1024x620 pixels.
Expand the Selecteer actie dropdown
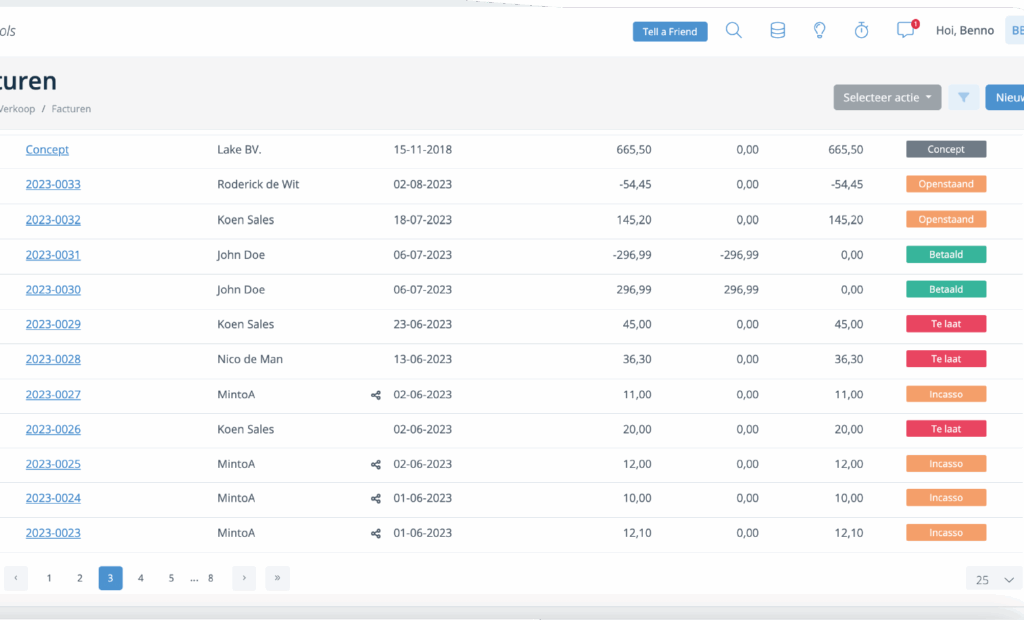coord(887,97)
